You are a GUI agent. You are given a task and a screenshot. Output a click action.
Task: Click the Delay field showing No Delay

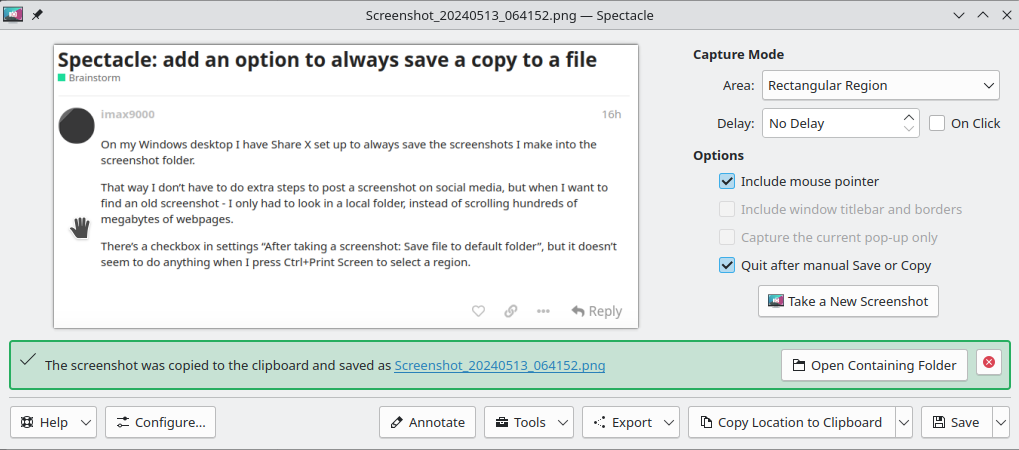point(841,123)
